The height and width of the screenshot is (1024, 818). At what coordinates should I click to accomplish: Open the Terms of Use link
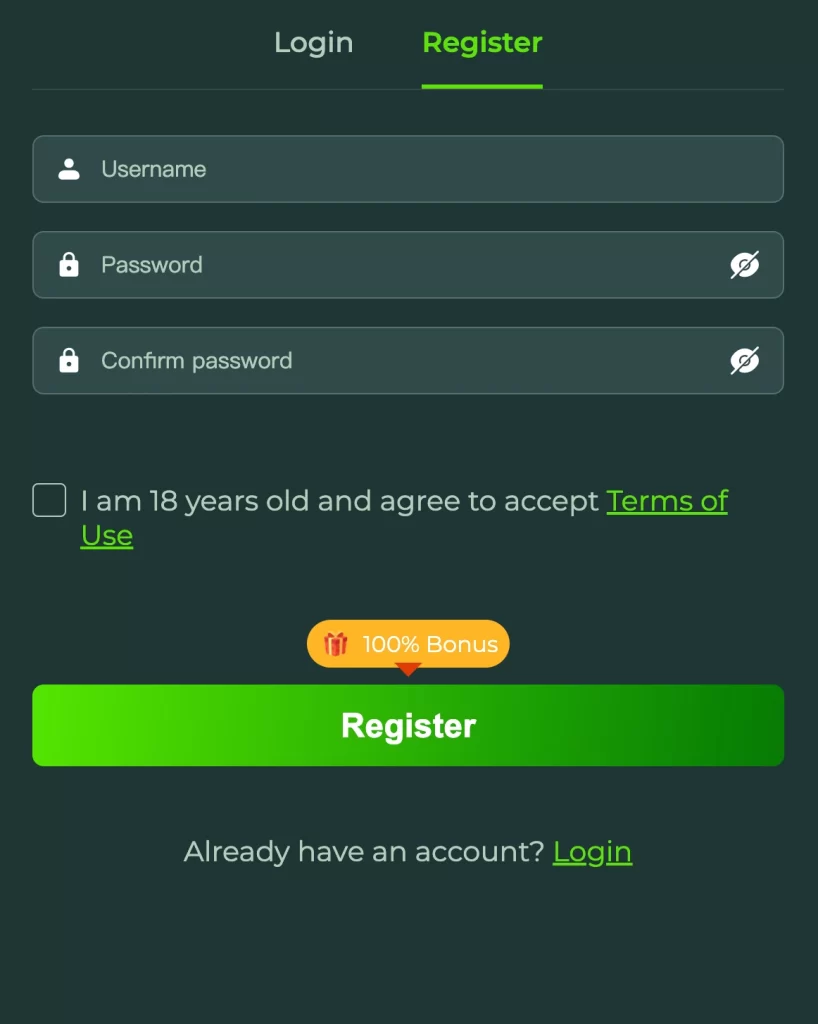tap(667, 501)
